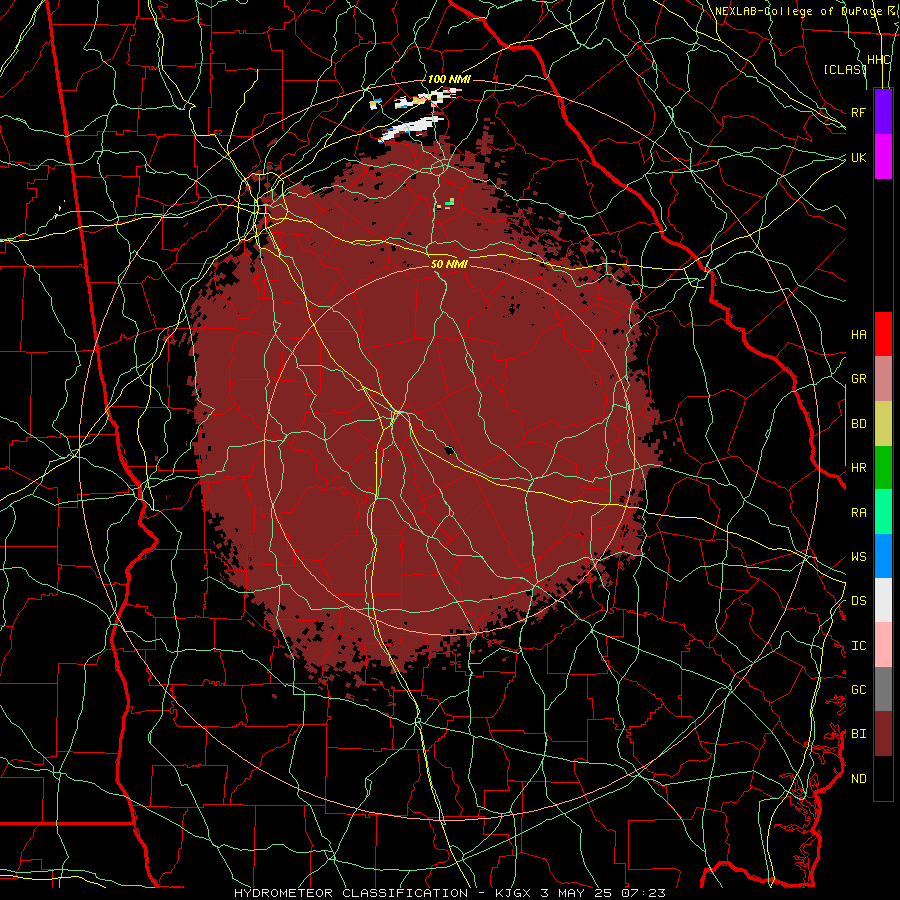Viewport: 900px width, 900px height.
Task: Click the small black hole near radar center
Action: click(x=449, y=449)
